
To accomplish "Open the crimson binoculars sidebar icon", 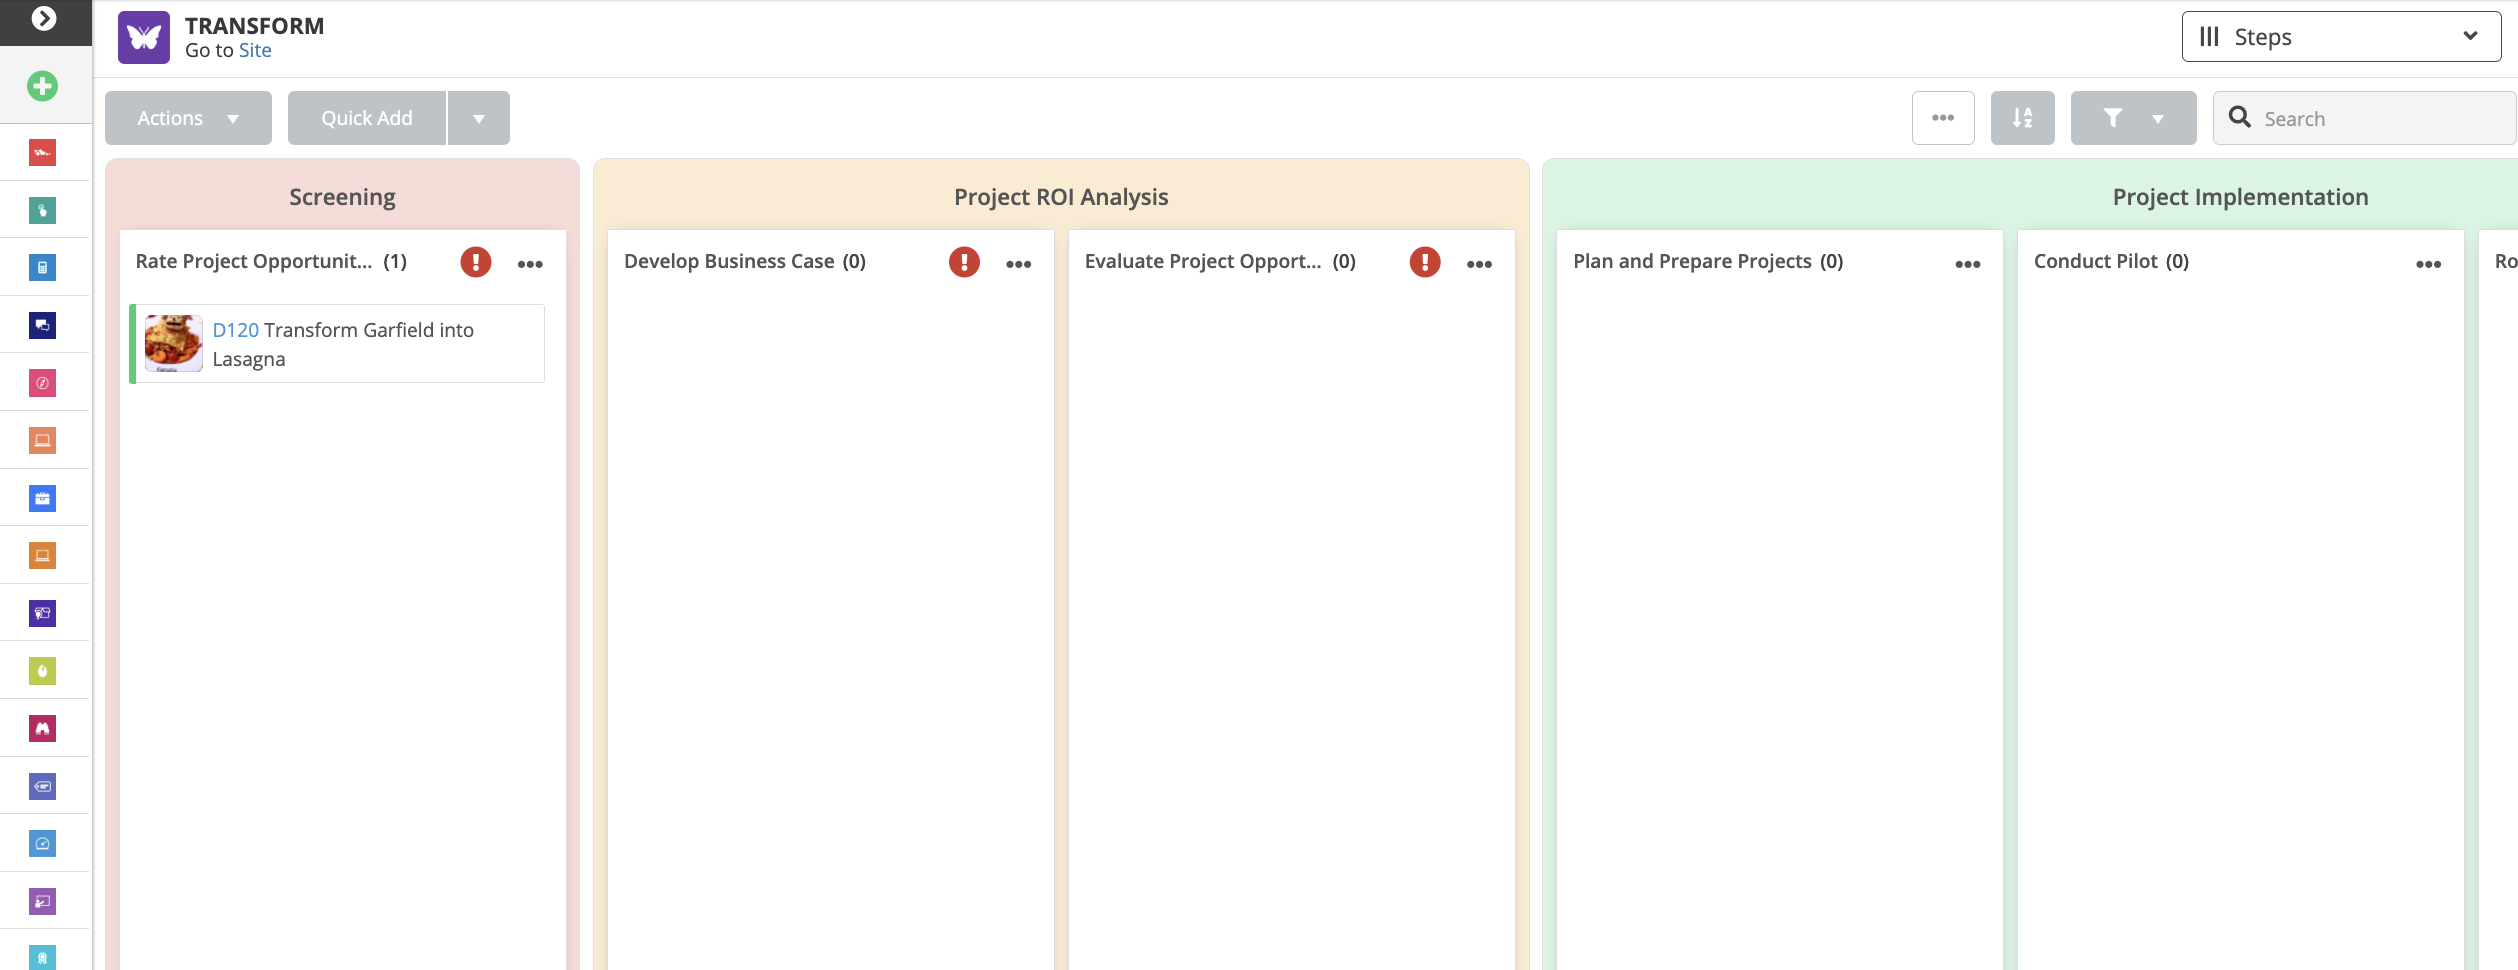I will (42, 728).
